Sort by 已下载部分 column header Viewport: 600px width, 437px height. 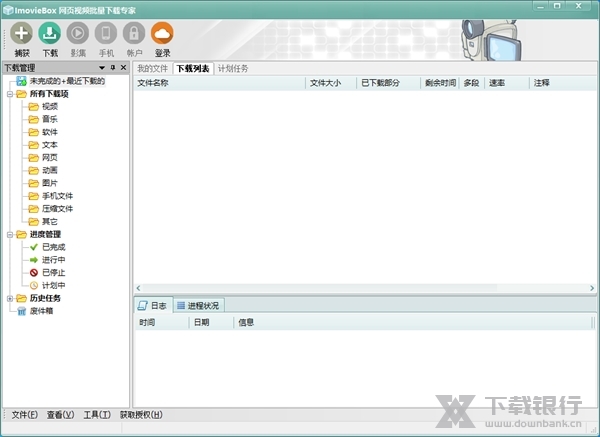point(388,83)
